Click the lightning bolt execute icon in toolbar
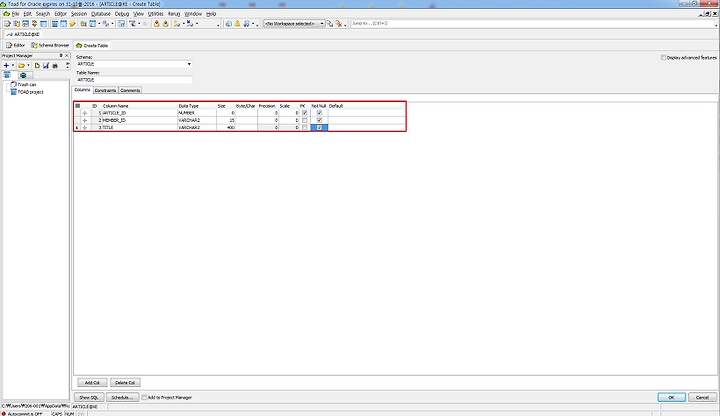 tap(73, 23)
